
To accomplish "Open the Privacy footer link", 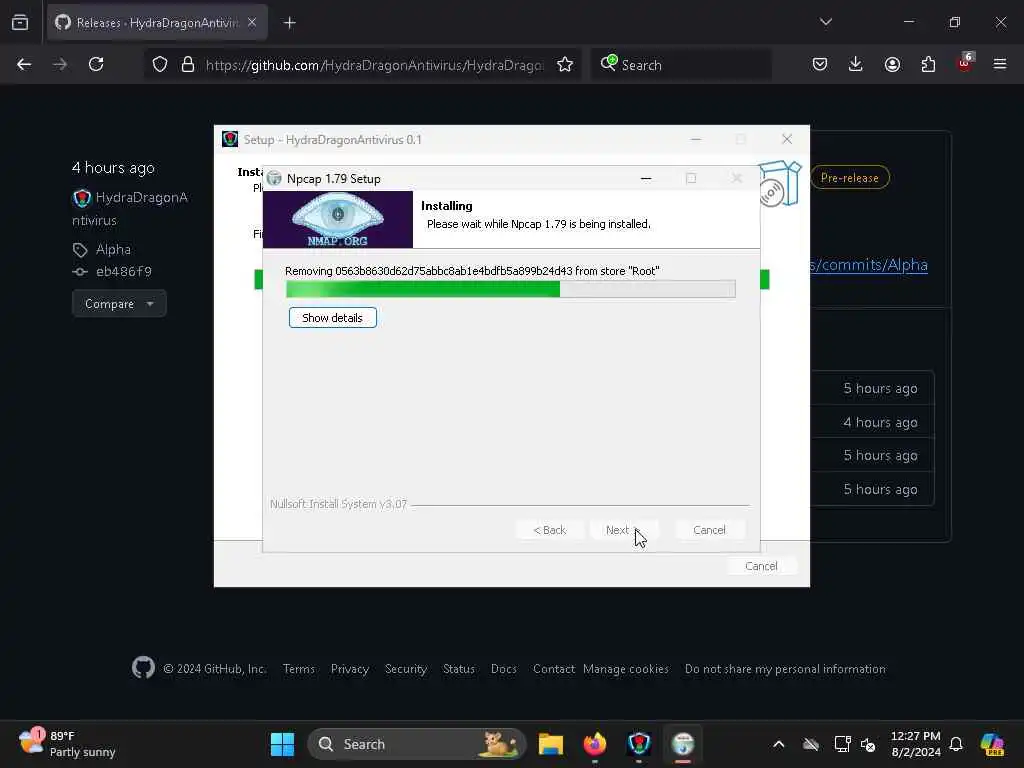I will pyautogui.click(x=349, y=669).
